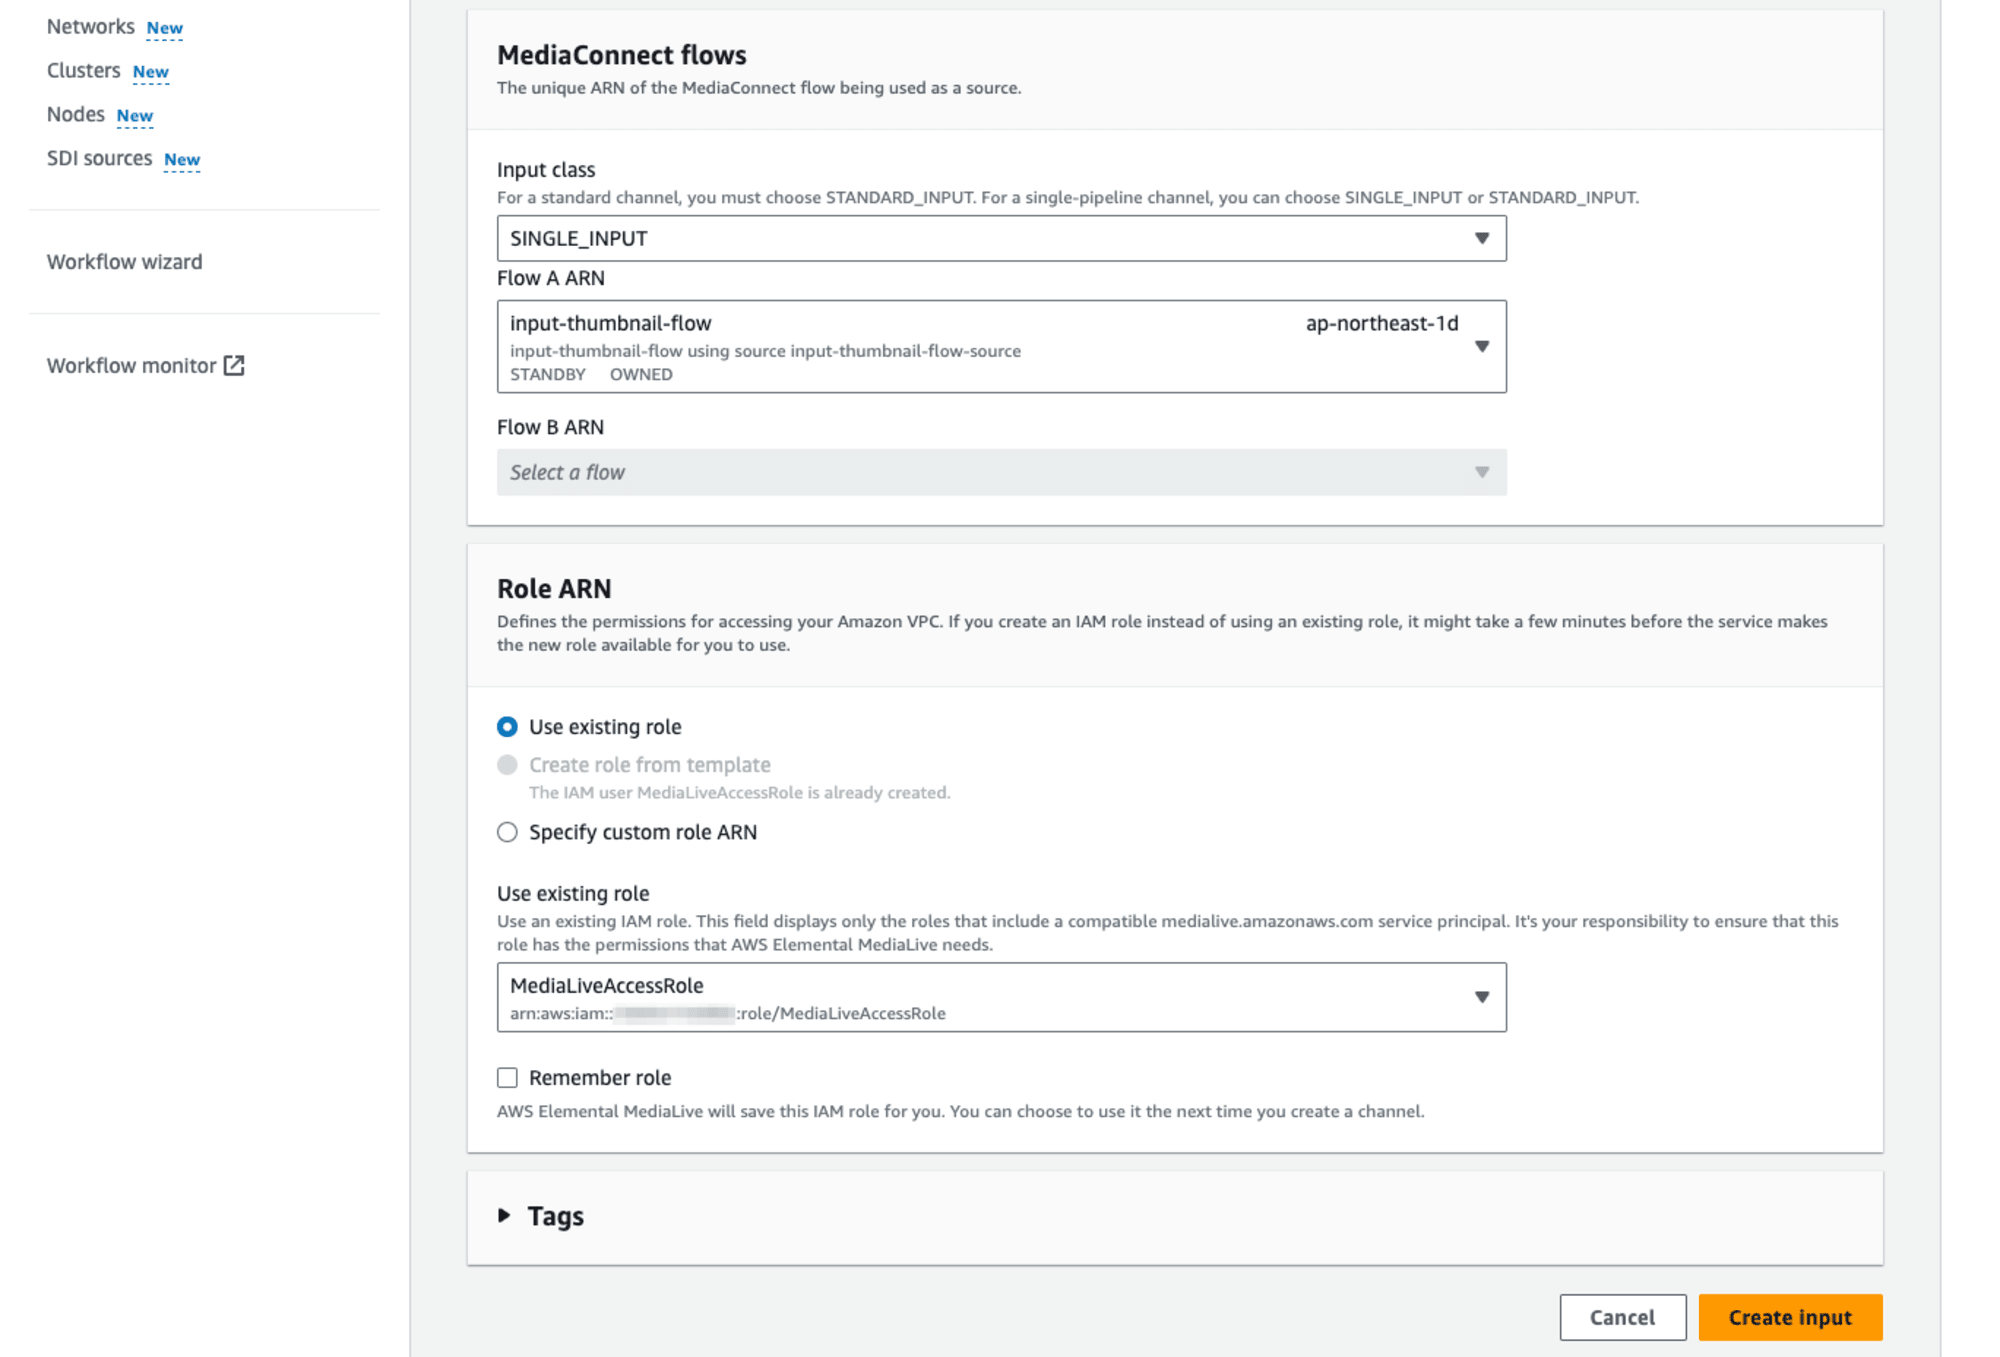Screen dimensions: 2000x1357
Task: Click the ap-northeast-1d zone text
Action: tap(1382, 323)
